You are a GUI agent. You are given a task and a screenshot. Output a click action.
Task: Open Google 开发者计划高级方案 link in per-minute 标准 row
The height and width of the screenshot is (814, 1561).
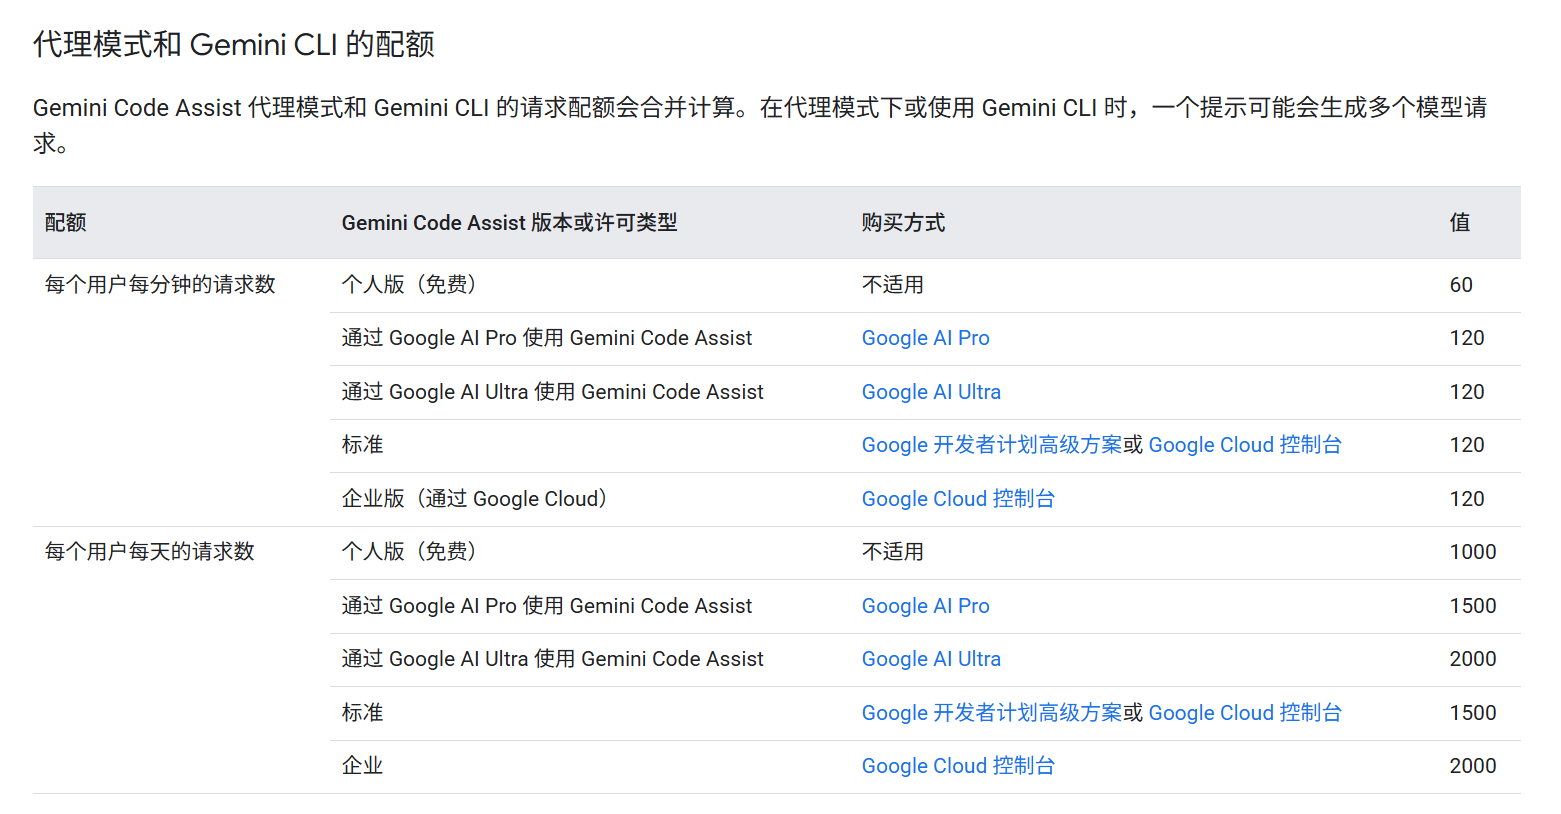click(992, 445)
